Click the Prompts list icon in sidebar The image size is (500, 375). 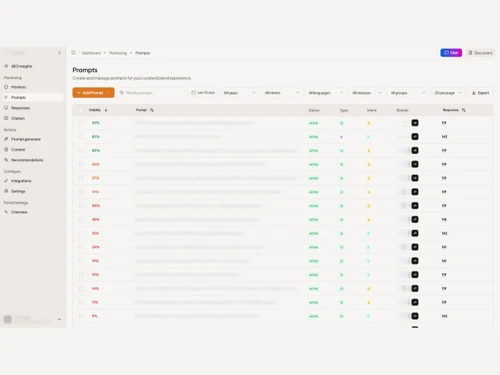(6, 97)
